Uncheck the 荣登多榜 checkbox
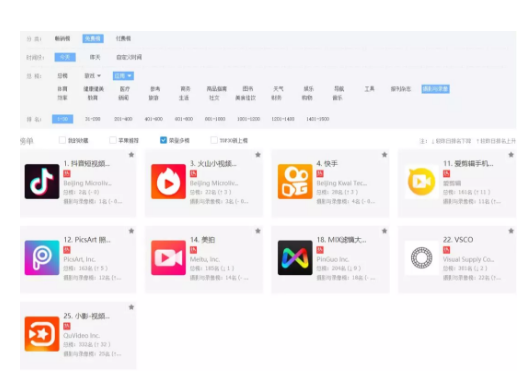 tap(163, 140)
